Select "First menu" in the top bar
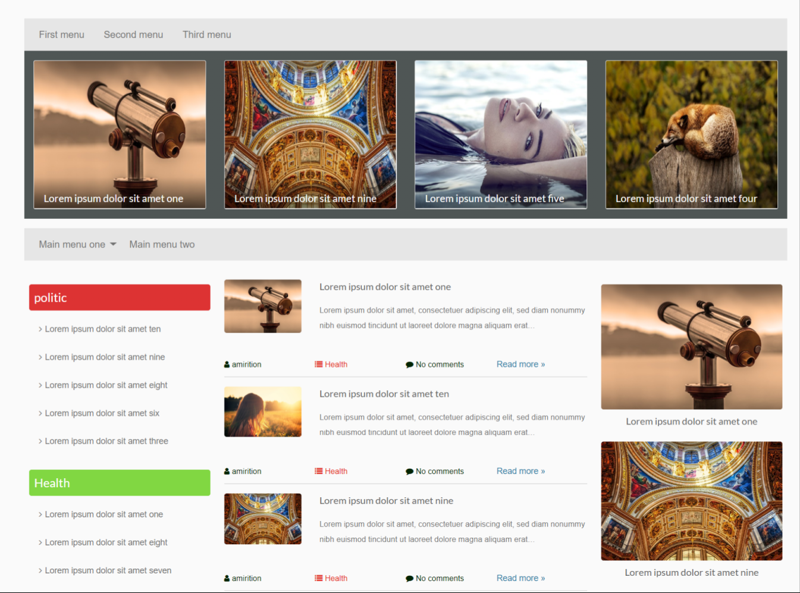This screenshot has height=593, width=800. (x=61, y=34)
